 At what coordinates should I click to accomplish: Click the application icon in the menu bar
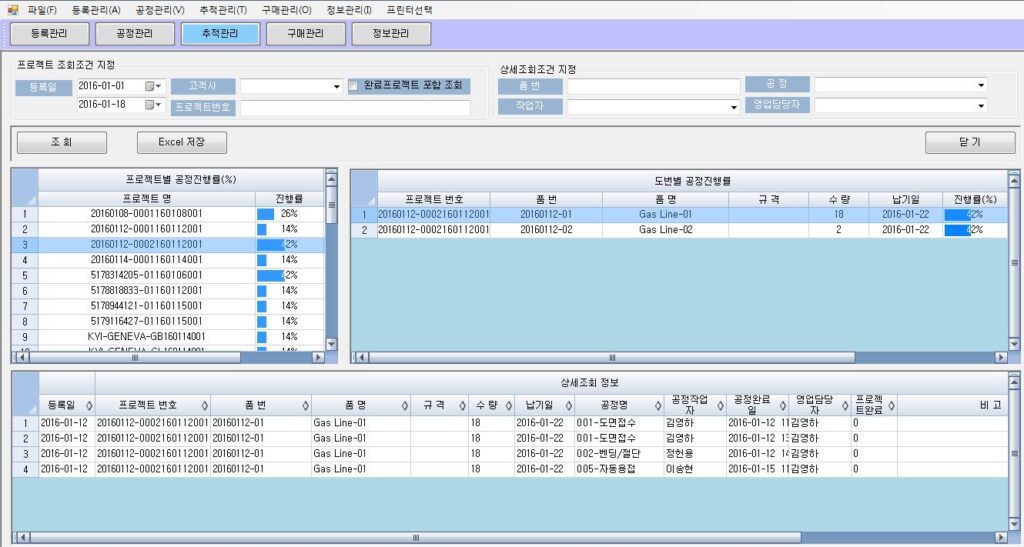13,9
